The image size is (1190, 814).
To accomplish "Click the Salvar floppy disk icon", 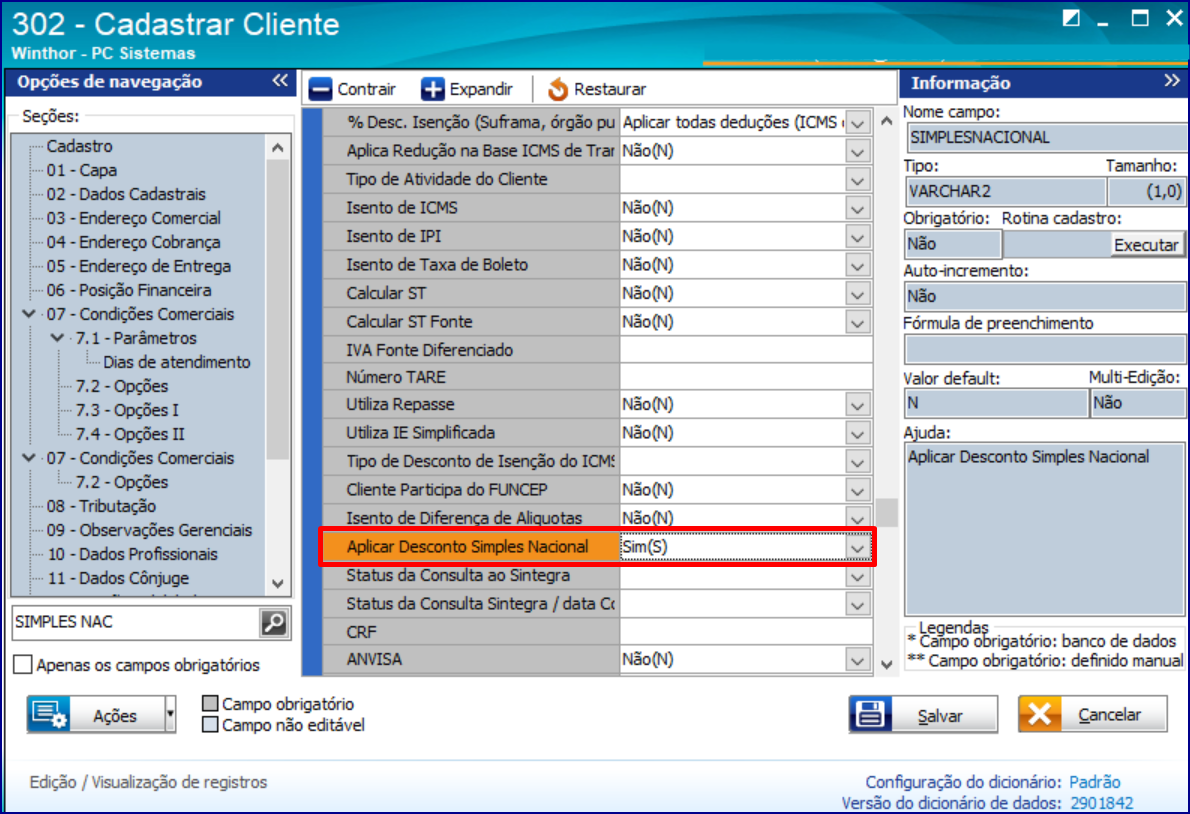I will pyautogui.click(x=870, y=715).
